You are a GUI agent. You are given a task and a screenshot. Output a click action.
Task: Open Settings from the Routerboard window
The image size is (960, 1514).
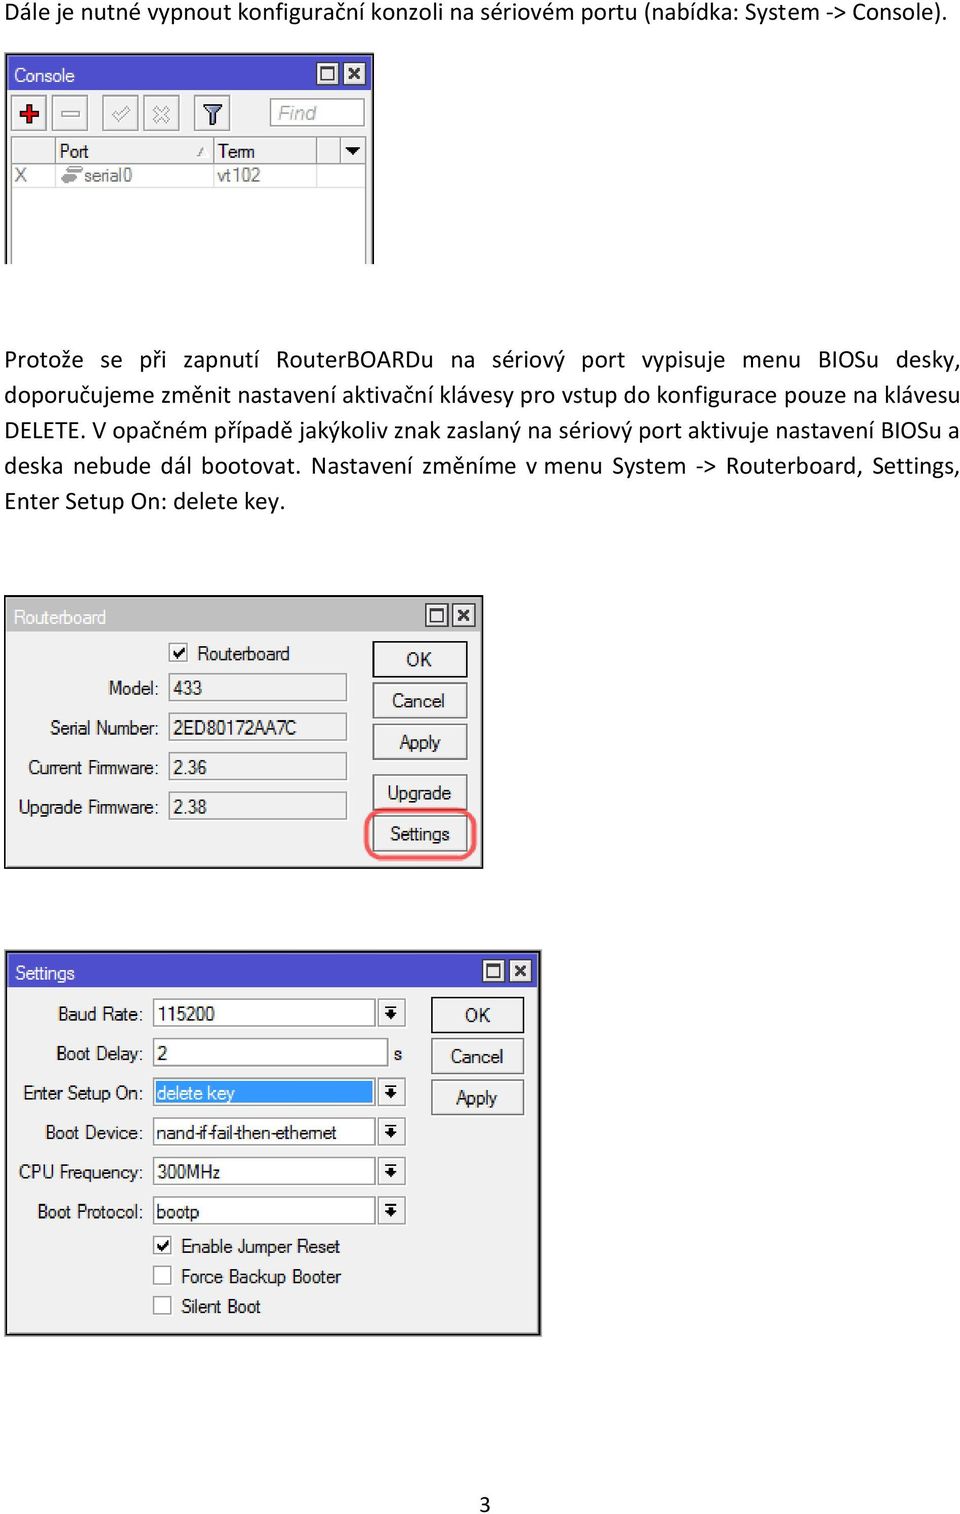pos(420,834)
